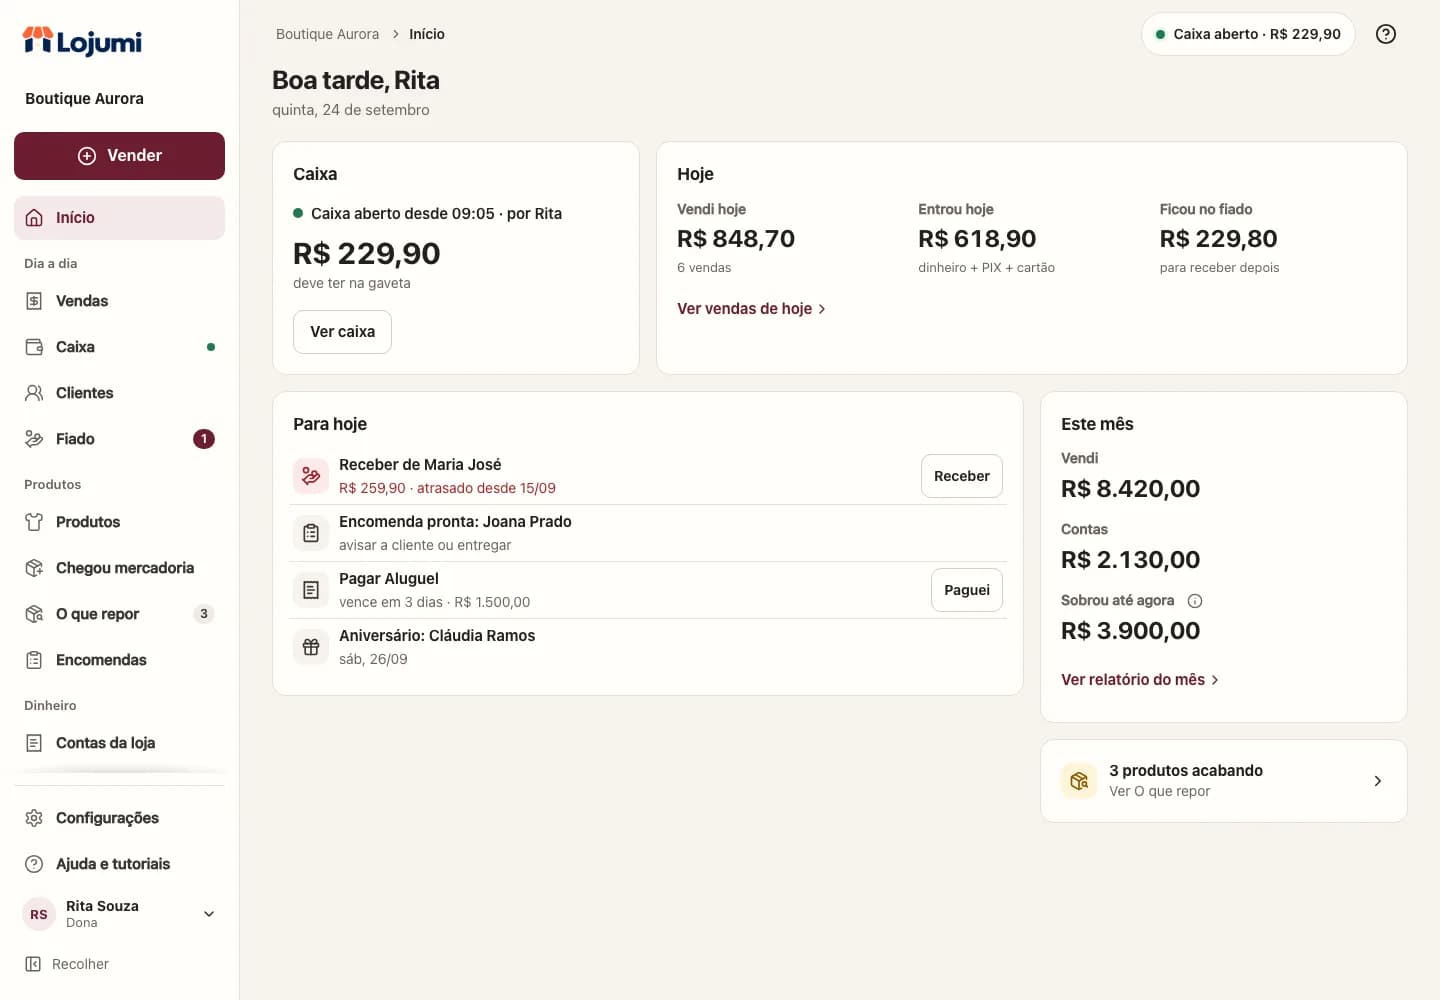This screenshot has width=1440, height=1000.
Task: Click the Lojumi logo
Action: (x=82, y=41)
